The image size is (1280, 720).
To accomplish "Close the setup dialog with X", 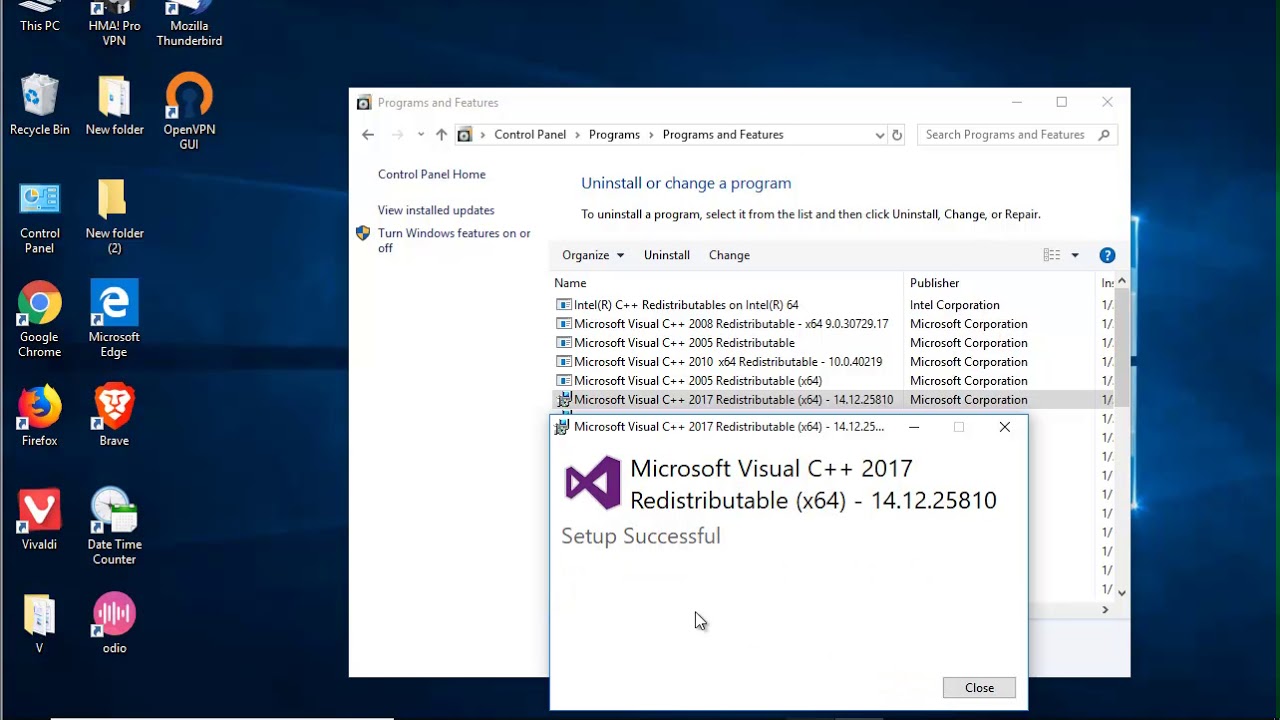I will click(x=1004, y=427).
